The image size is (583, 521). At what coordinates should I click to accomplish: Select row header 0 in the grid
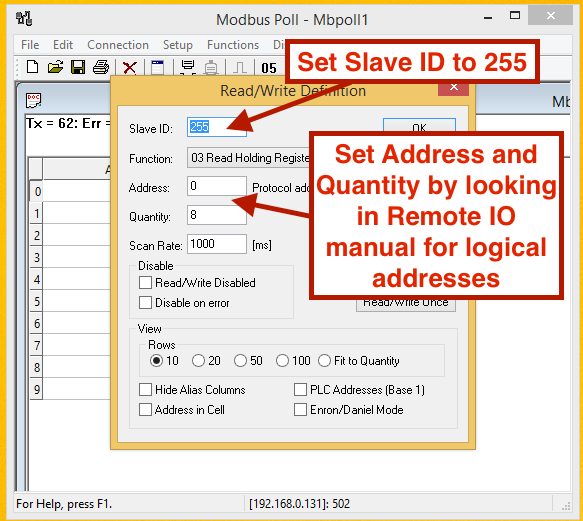[36, 191]
